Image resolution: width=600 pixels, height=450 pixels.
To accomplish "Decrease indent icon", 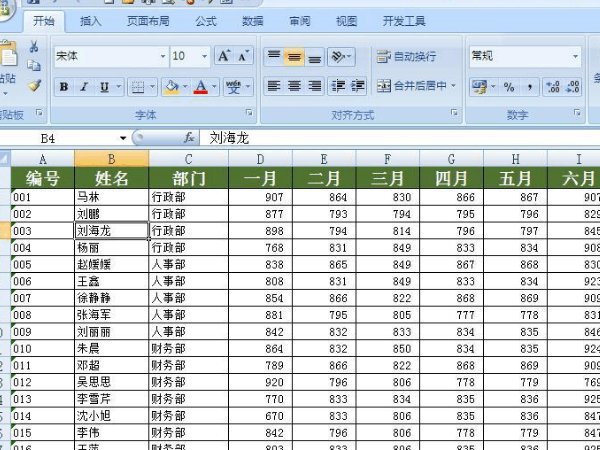I will tap(338, 86).
